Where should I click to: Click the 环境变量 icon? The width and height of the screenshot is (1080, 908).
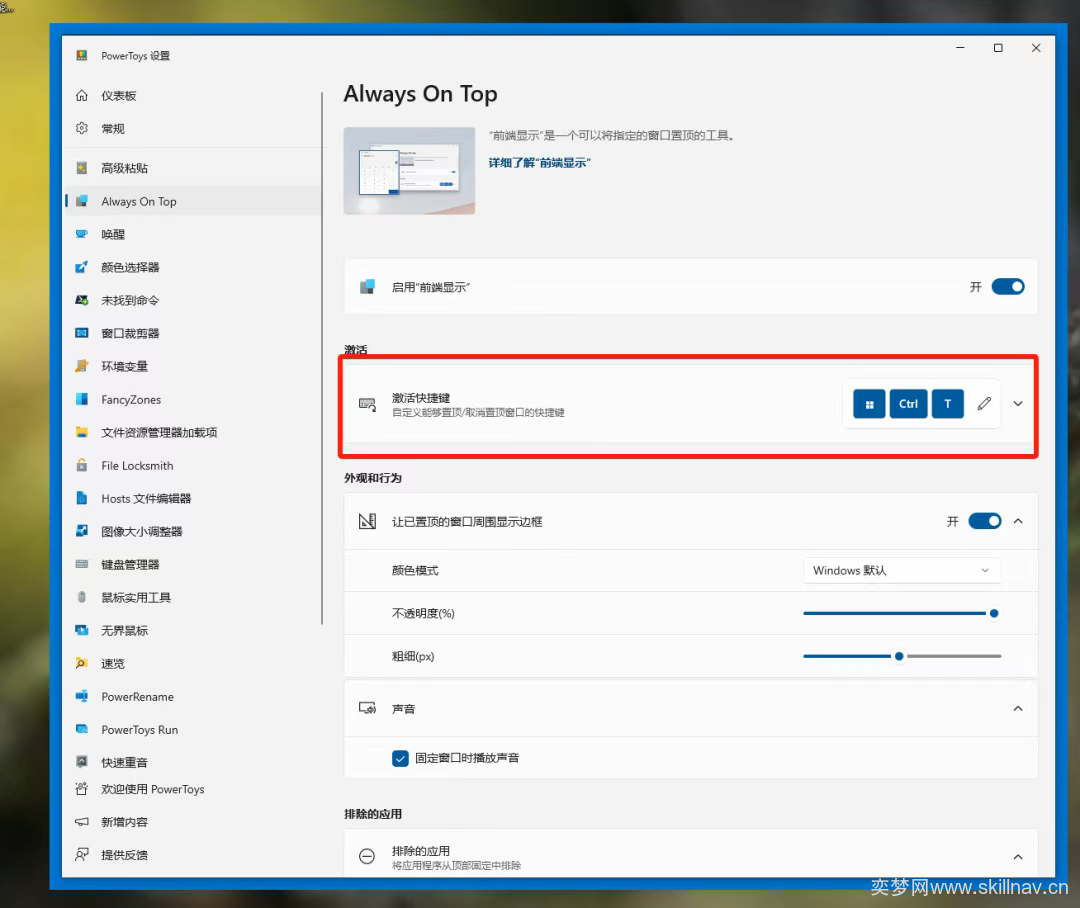point(82,367)
